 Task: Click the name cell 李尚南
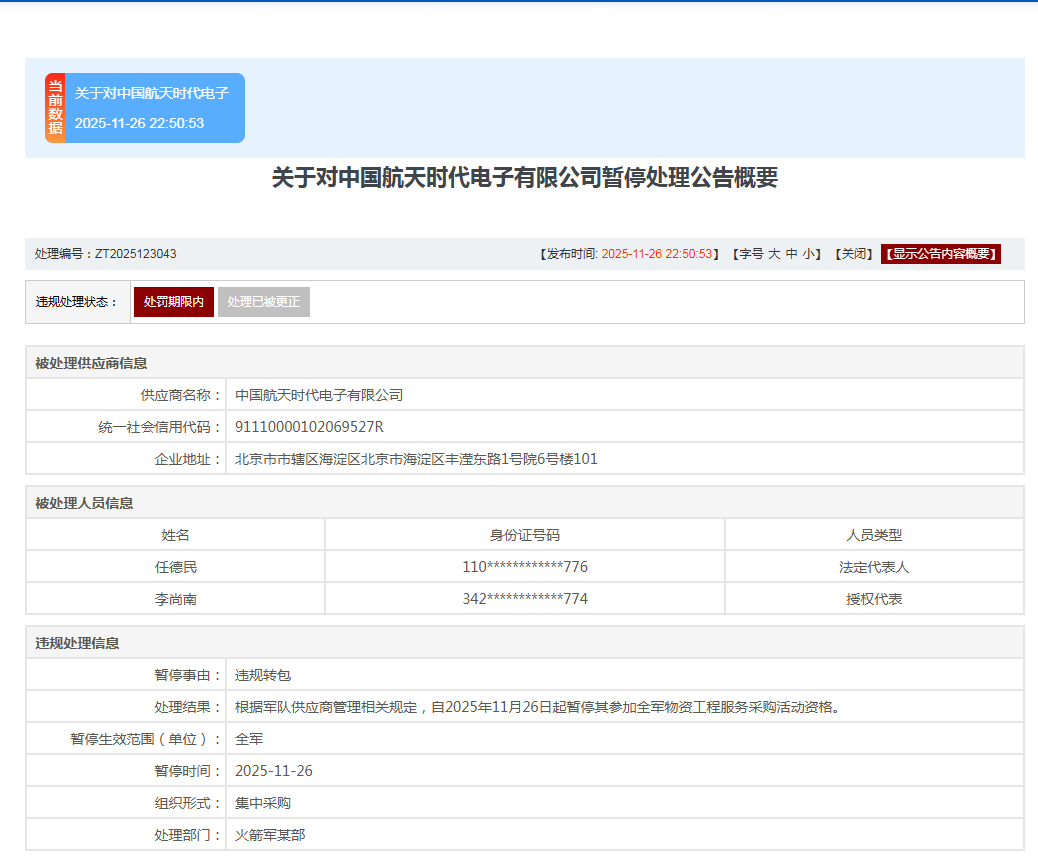point(175,599)
